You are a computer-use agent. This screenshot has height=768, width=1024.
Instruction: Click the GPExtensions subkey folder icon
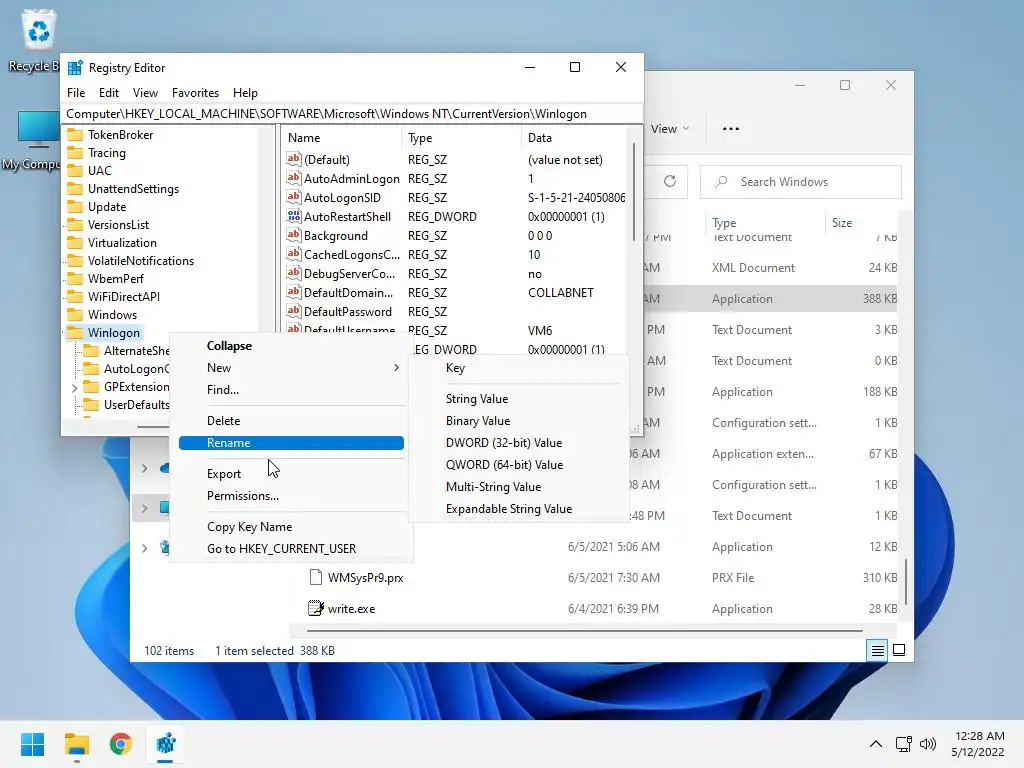[x=91, y=387]
